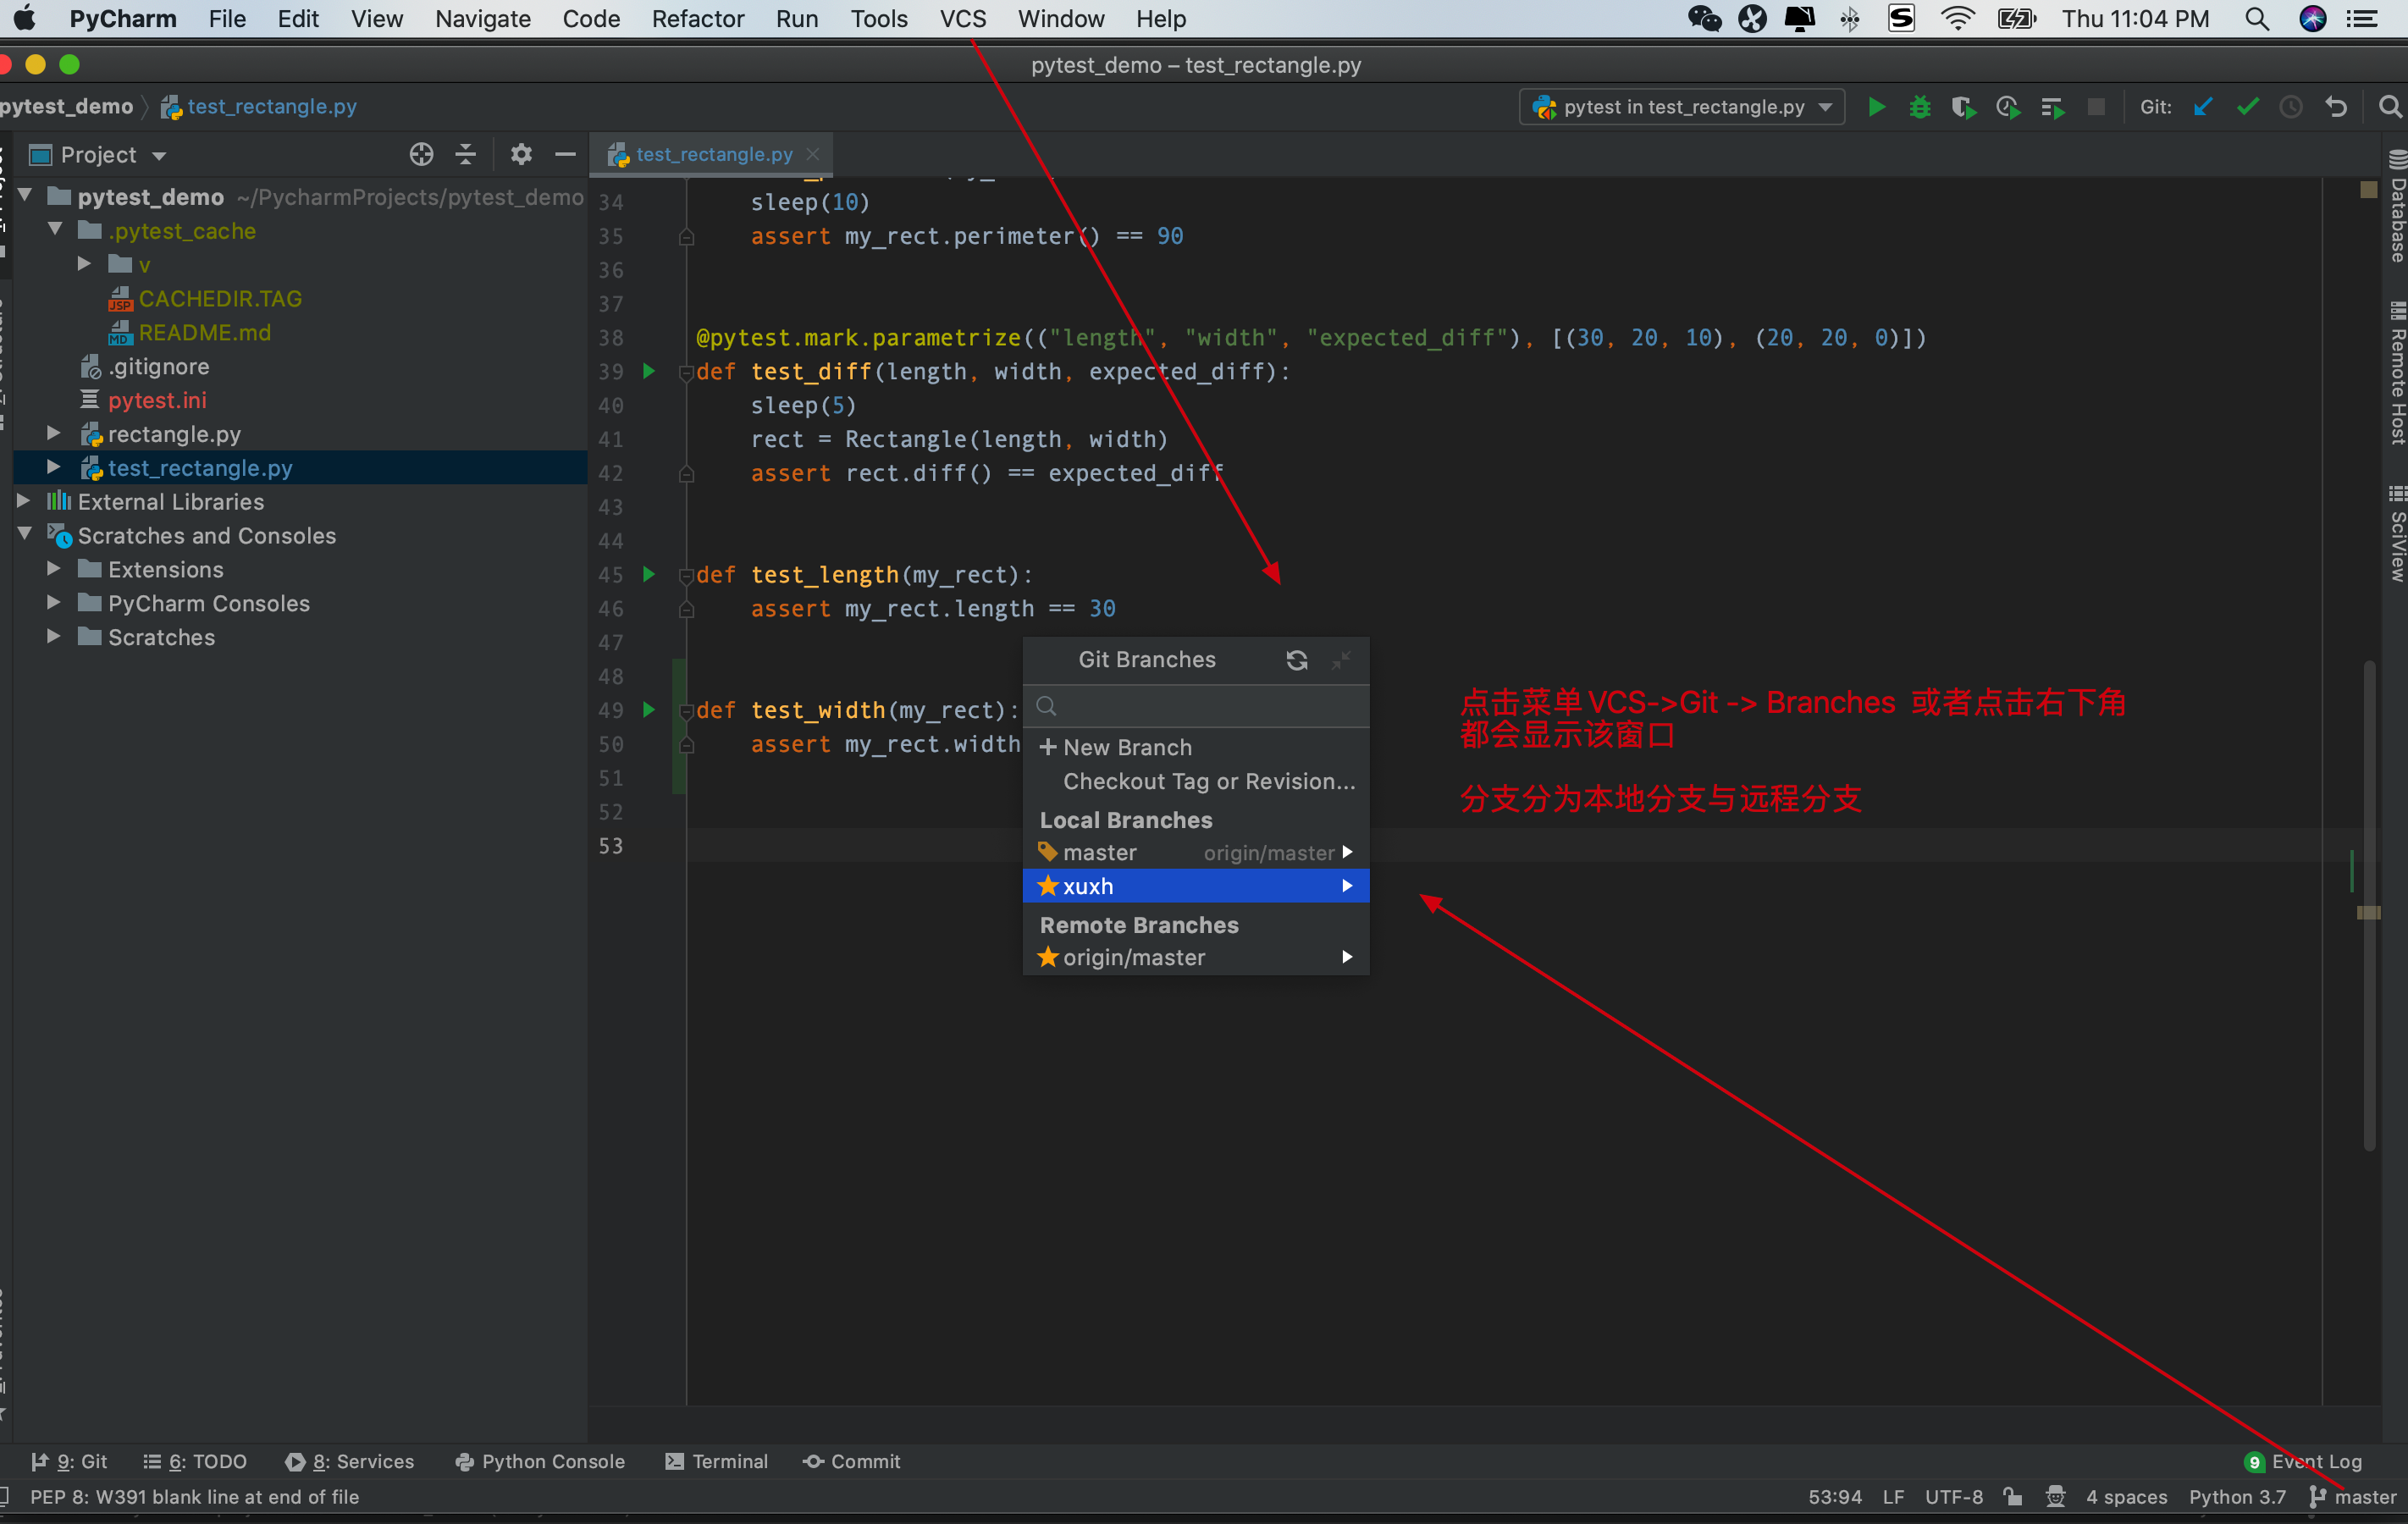Viewport: 2408px width, 1524px height.
Task: Rollback changes with the undo arrow icon
Action: pyautogui.click(x=2336, y=107)
